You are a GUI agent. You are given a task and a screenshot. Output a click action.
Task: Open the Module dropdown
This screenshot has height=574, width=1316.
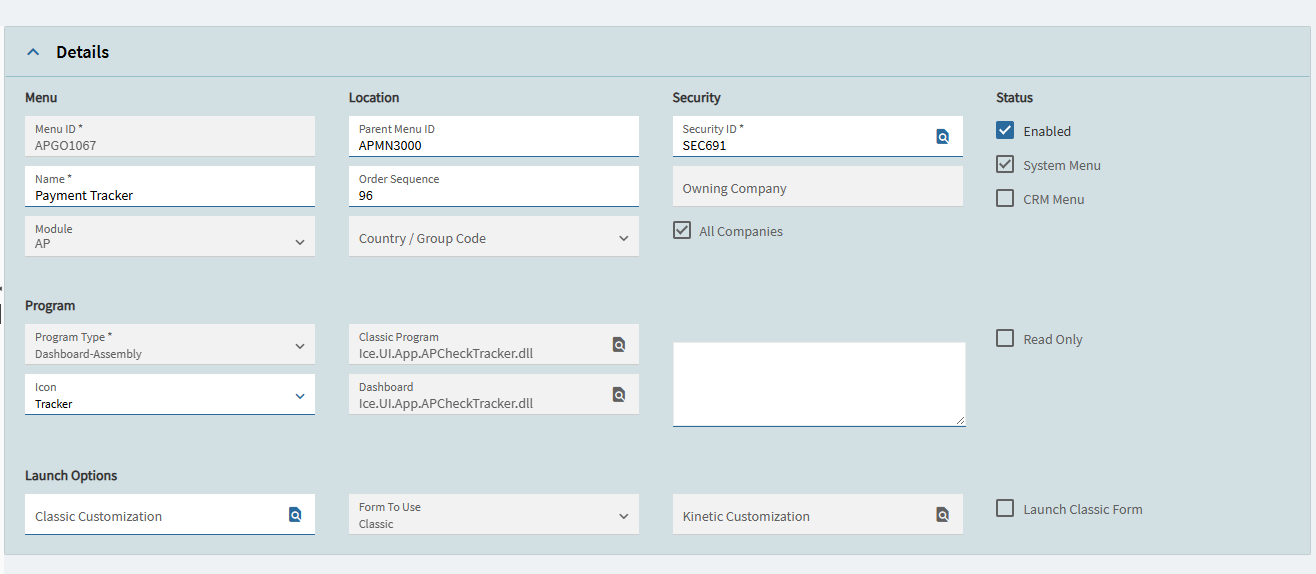[170, 236]
